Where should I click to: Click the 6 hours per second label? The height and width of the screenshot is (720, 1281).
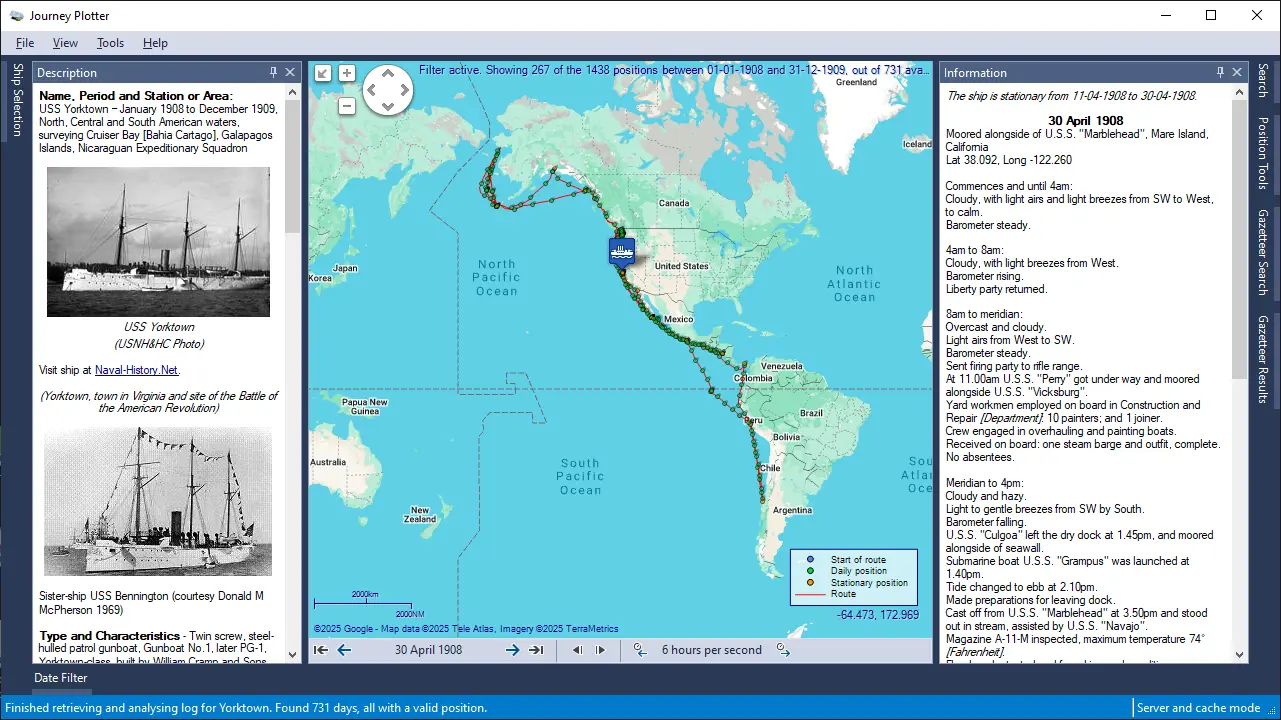[x=712, y=650]
